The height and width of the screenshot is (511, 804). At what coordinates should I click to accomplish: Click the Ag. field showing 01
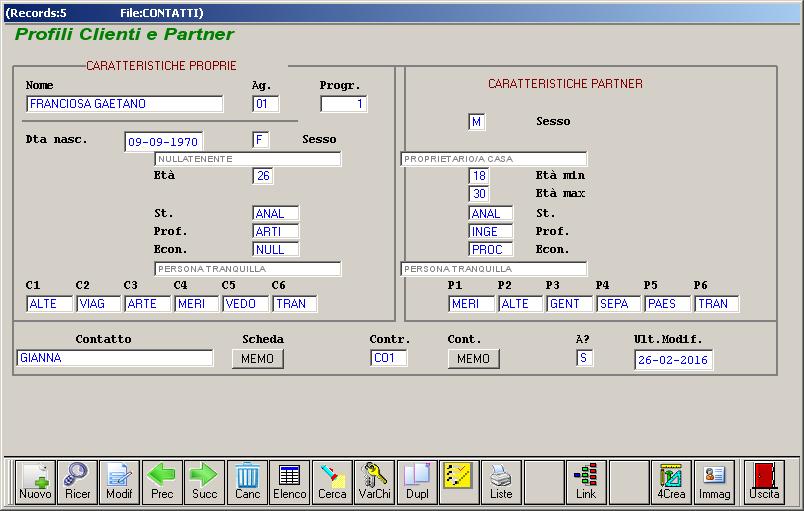266,104
